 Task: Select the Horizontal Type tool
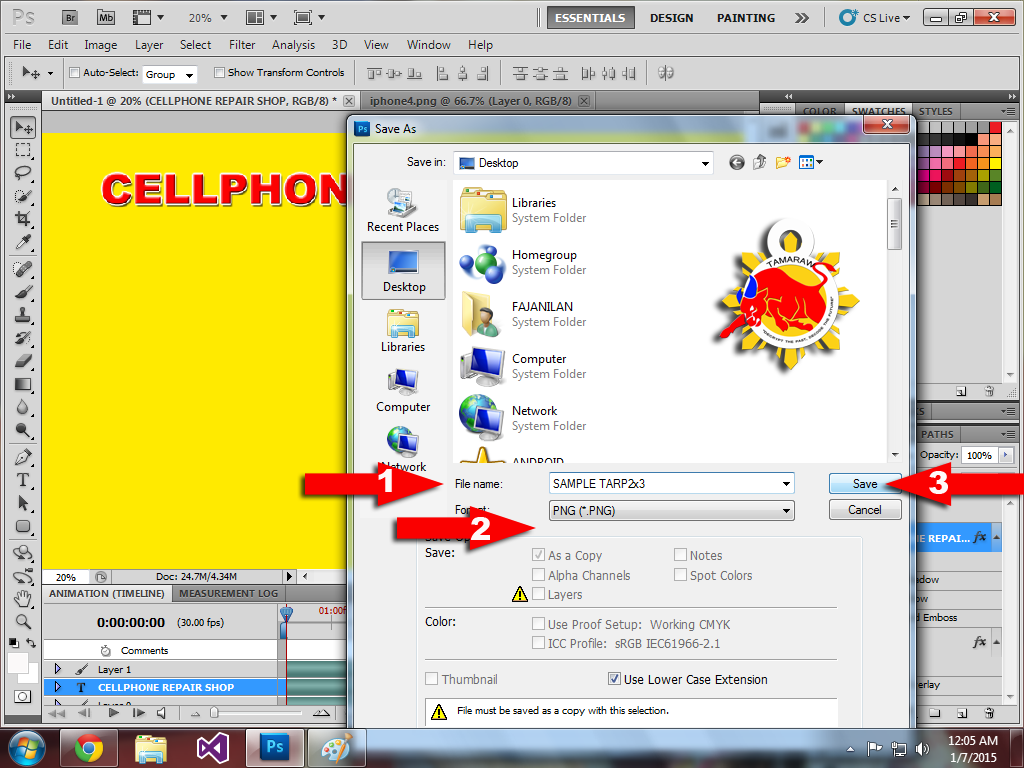click(x=23, y=480)
